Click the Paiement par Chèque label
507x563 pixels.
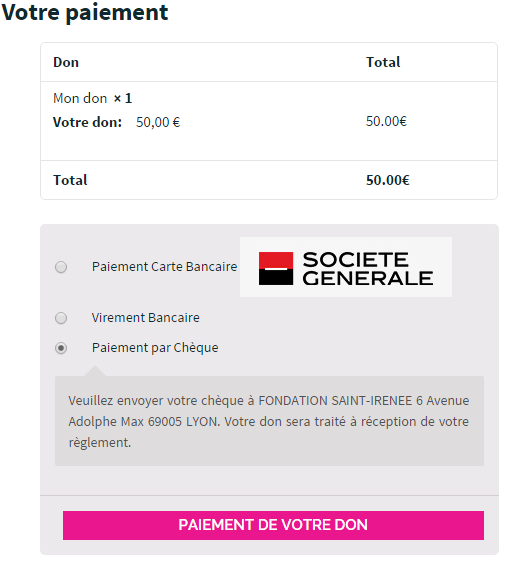(x=155, y=348)
